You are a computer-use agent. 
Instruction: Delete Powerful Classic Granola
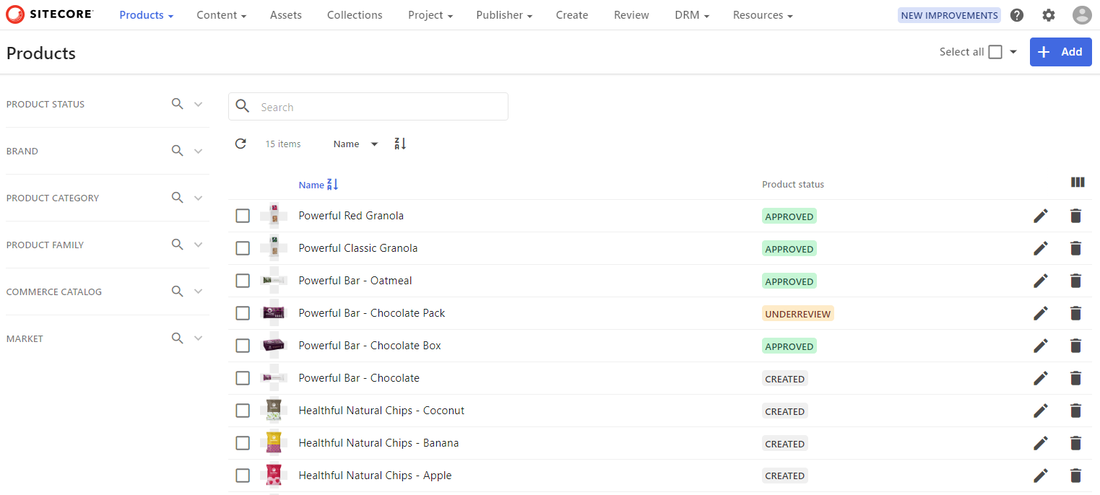point(1075,248)
